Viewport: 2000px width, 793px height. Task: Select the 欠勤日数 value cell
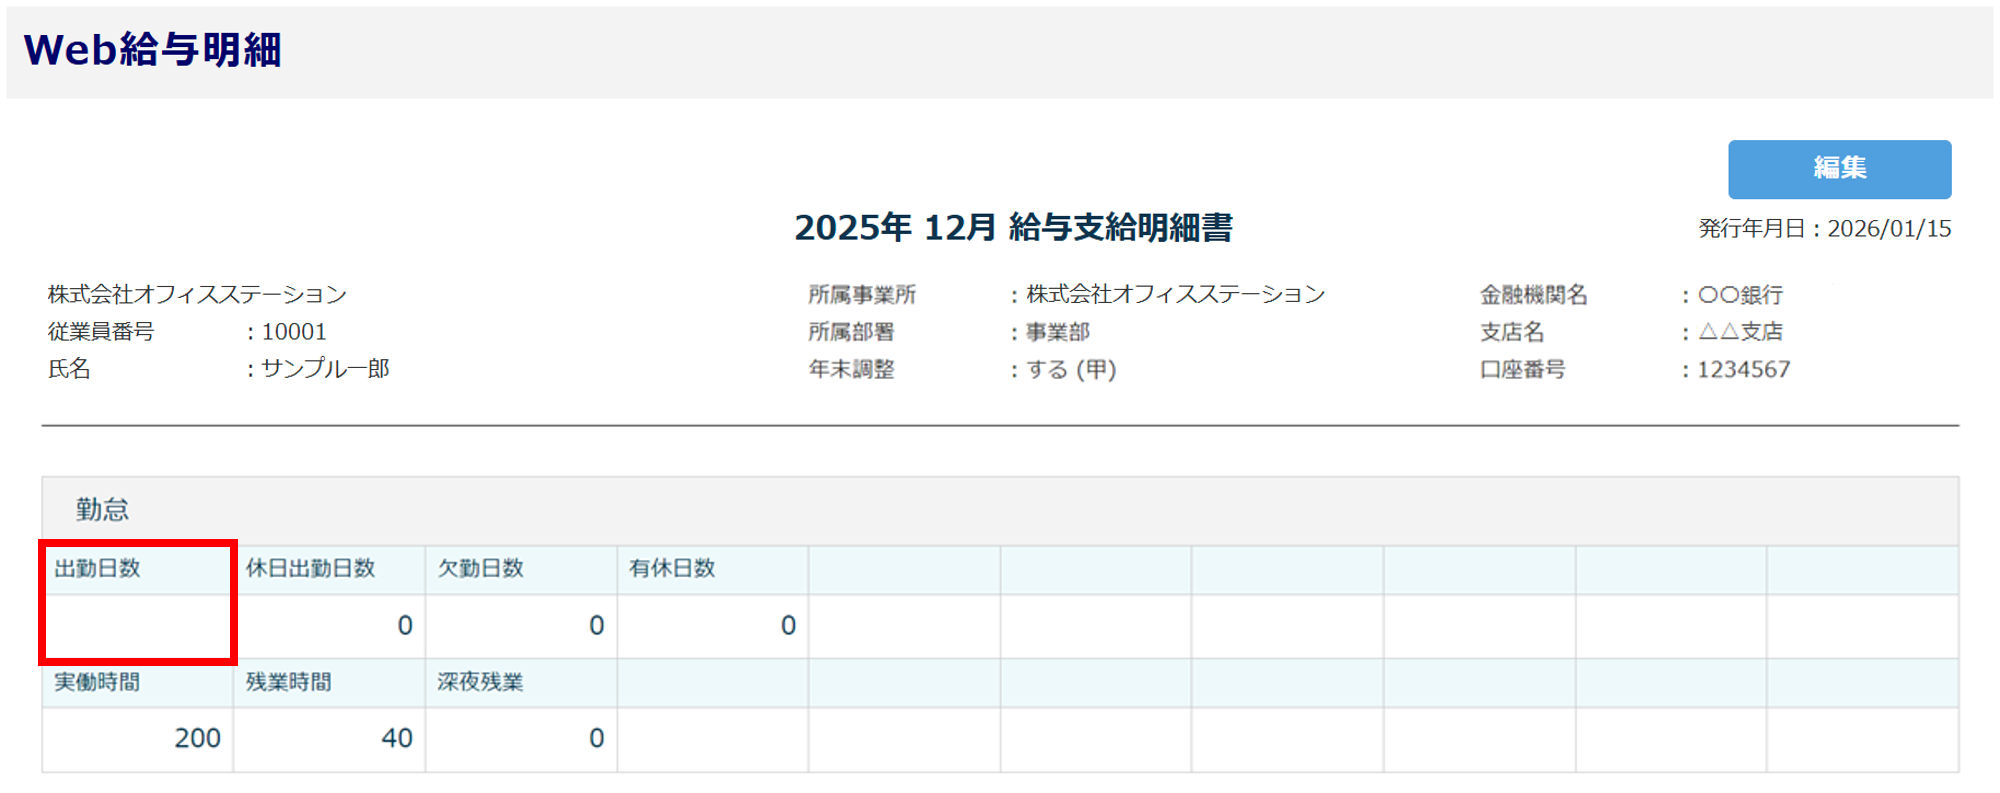tap(596, 626)
